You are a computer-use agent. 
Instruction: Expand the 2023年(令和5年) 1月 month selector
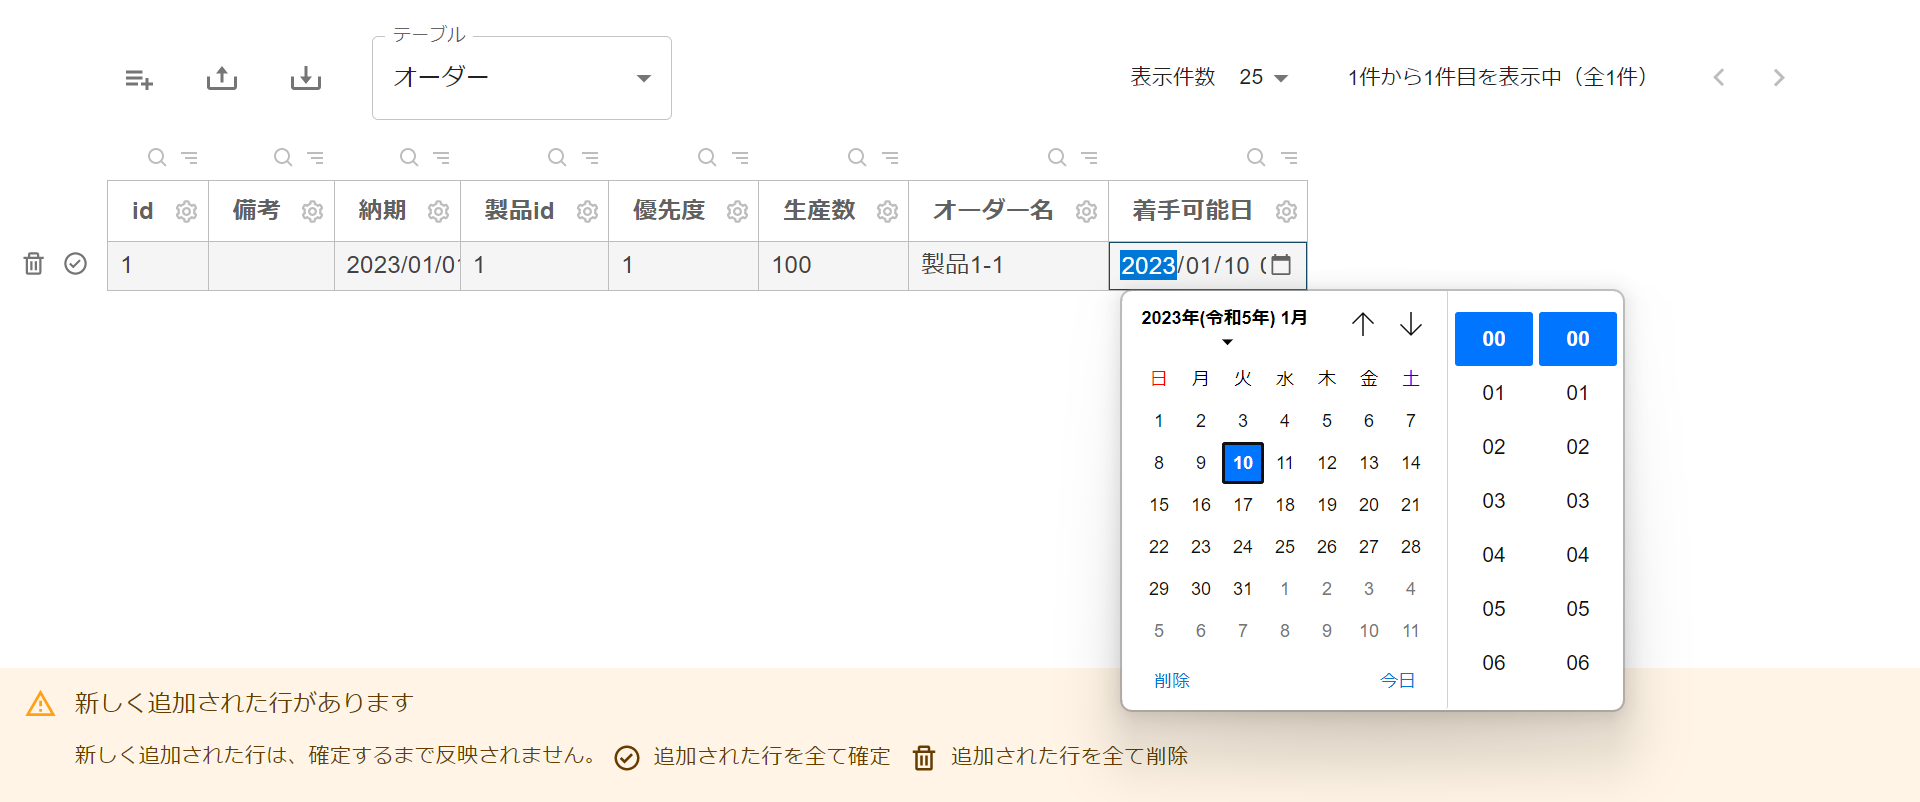point(1224,326)
